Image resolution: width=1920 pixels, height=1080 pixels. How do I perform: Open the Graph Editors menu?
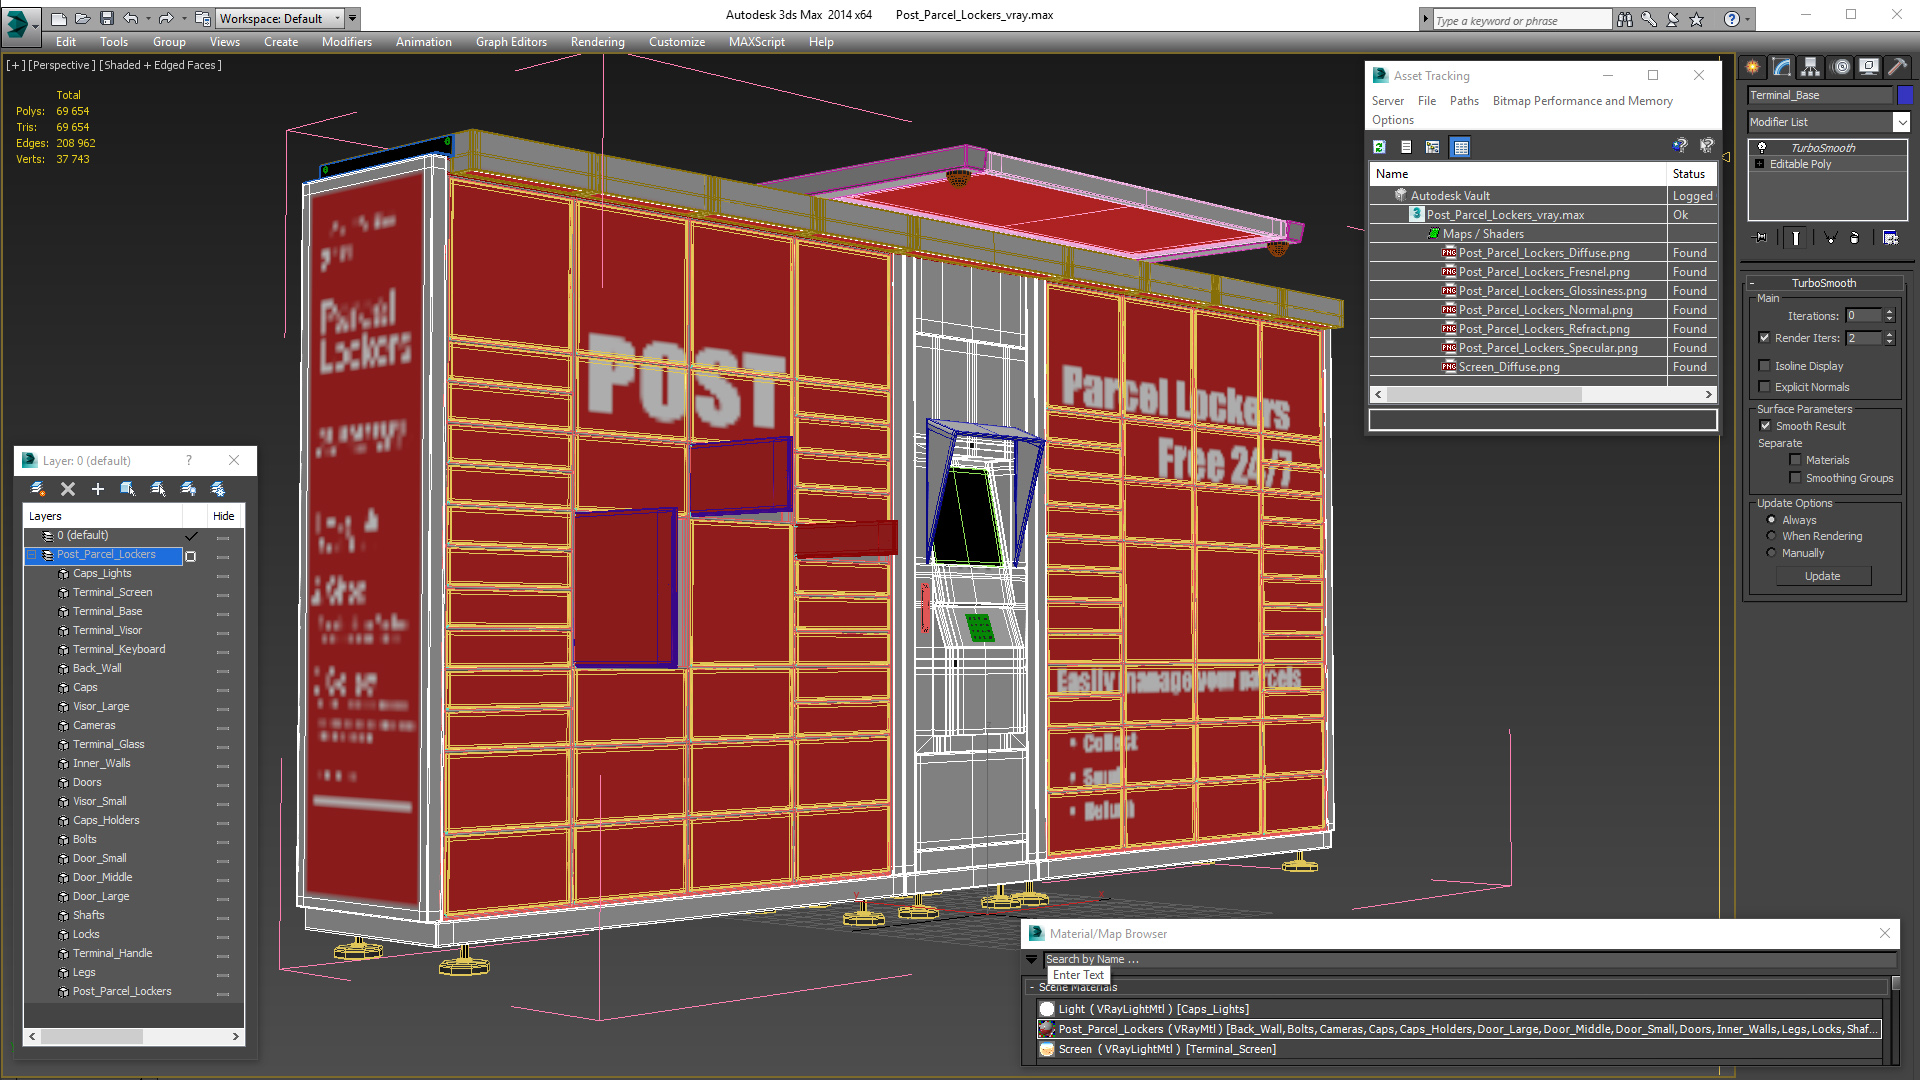[x=511, y=42]
